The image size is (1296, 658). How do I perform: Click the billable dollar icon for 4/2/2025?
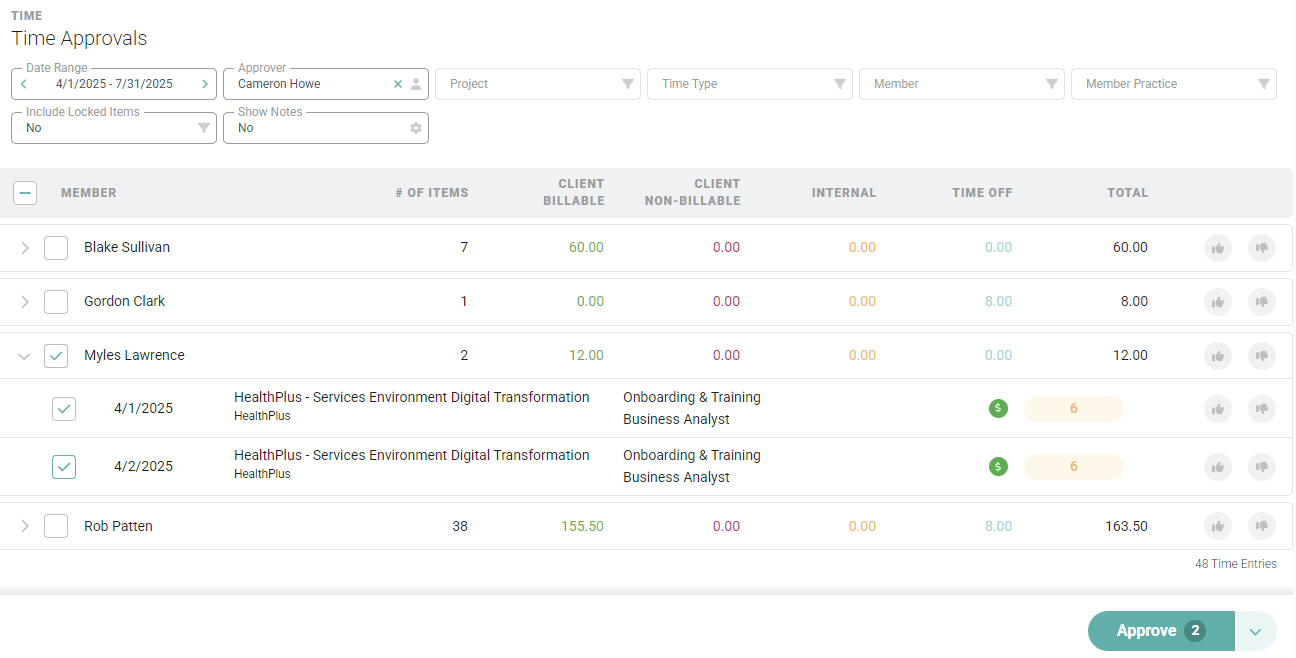pyautogui.click(x=998, y=466)
